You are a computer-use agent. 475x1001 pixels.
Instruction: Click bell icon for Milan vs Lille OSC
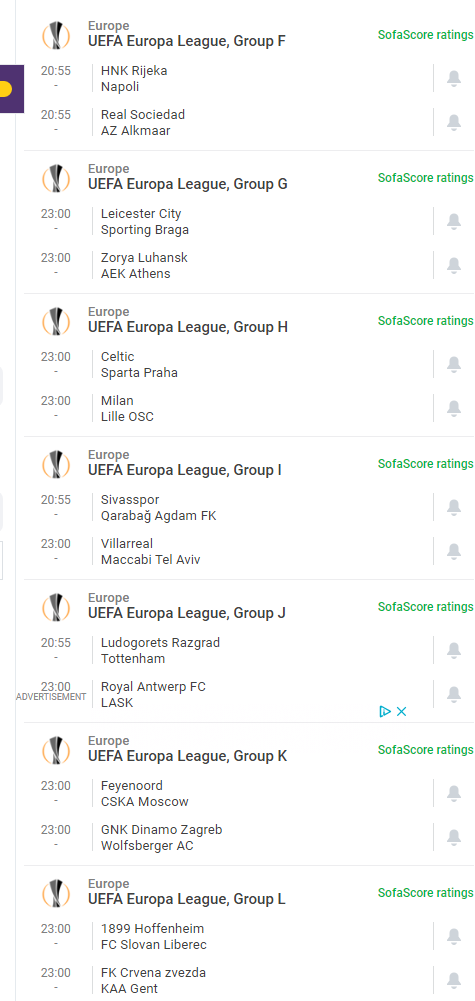coord(453,409)
